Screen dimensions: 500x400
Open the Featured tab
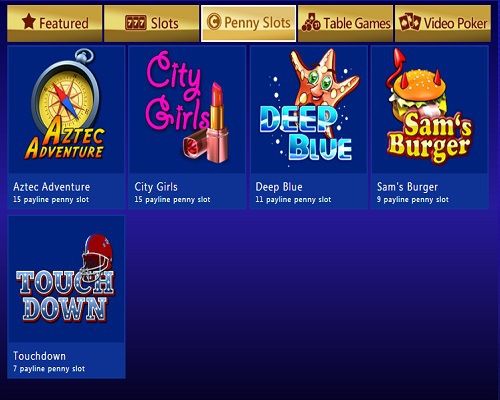[x=55, y=23]
